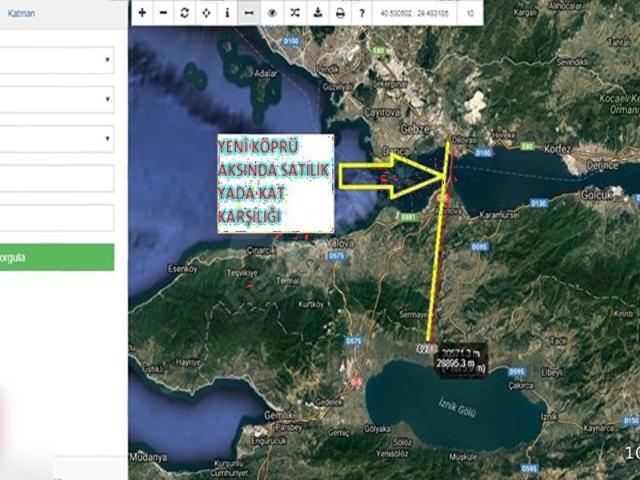Open the third dropdown in side panel
The height and width of the screenshot is (480, 640).
tap(56, 139)
